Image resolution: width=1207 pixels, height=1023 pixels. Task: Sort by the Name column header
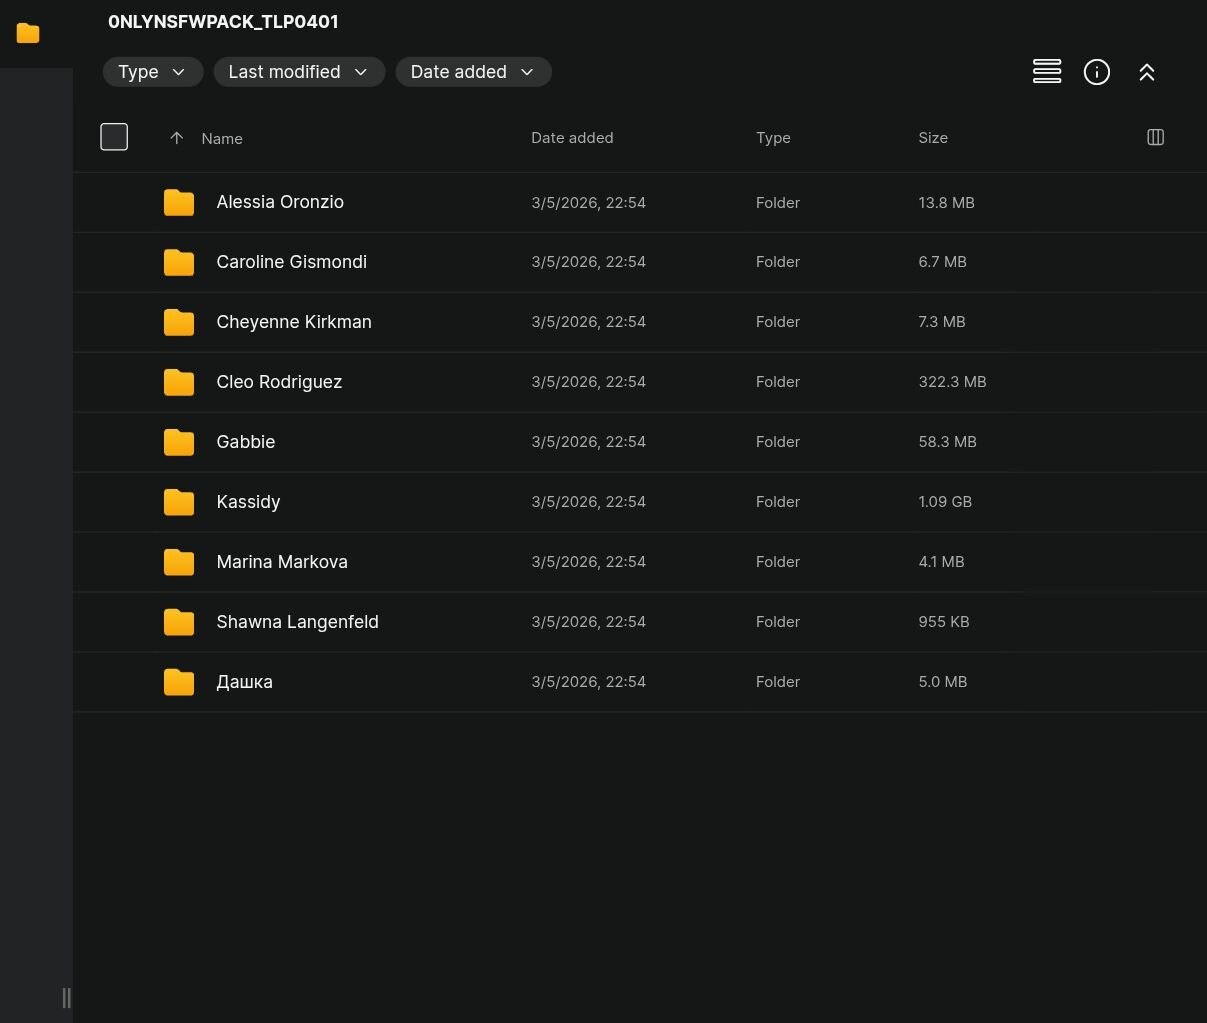tap(222, 139)
